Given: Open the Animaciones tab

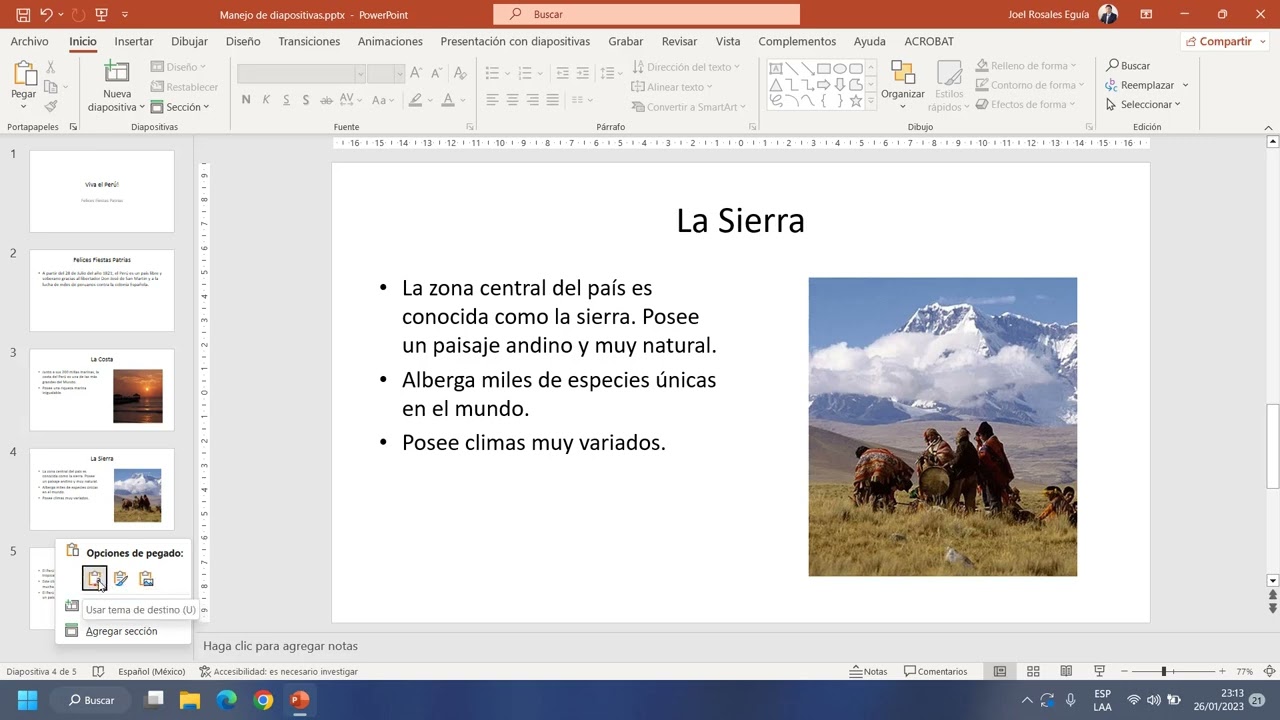Looking at the screenshot, I should coord(390,41).
